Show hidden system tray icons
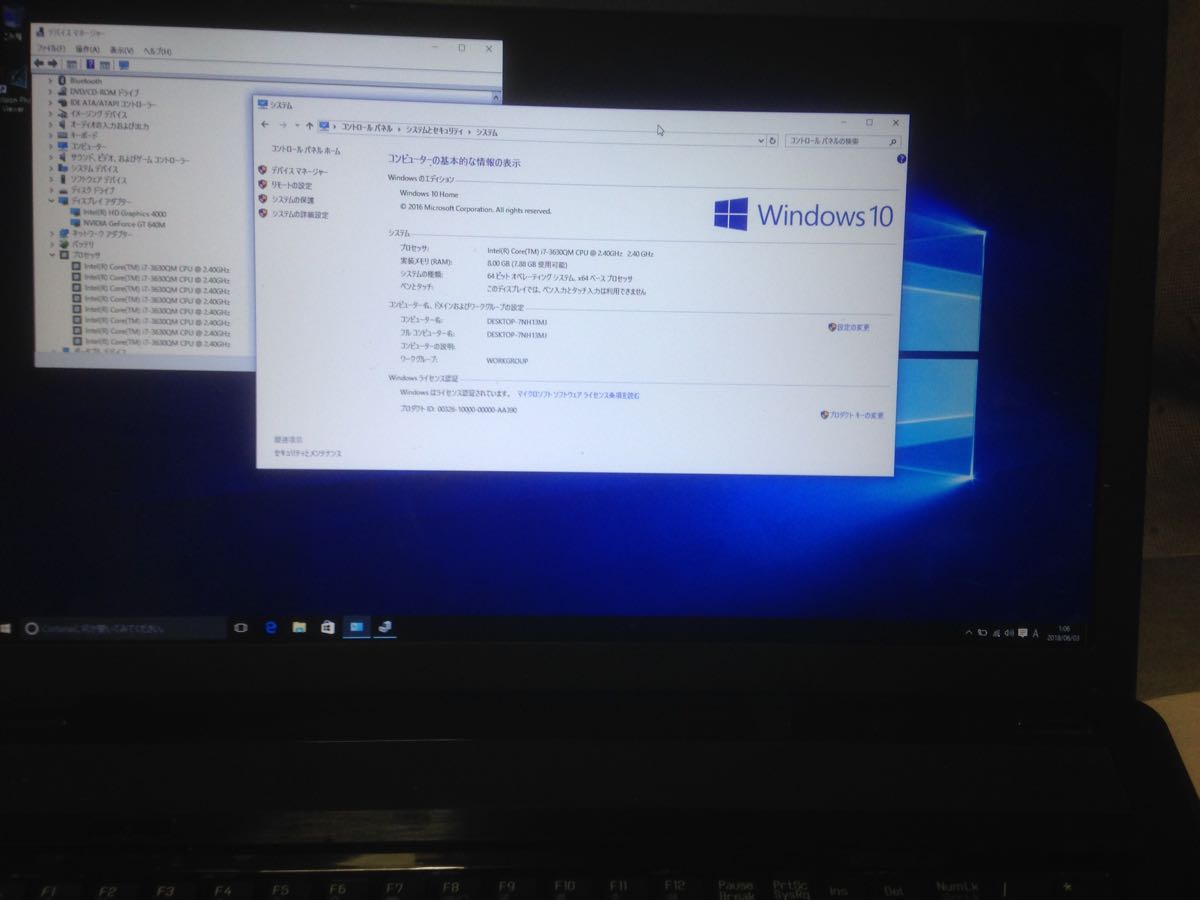The width and height of the screenshot is (1200, 901). point(969,632)
